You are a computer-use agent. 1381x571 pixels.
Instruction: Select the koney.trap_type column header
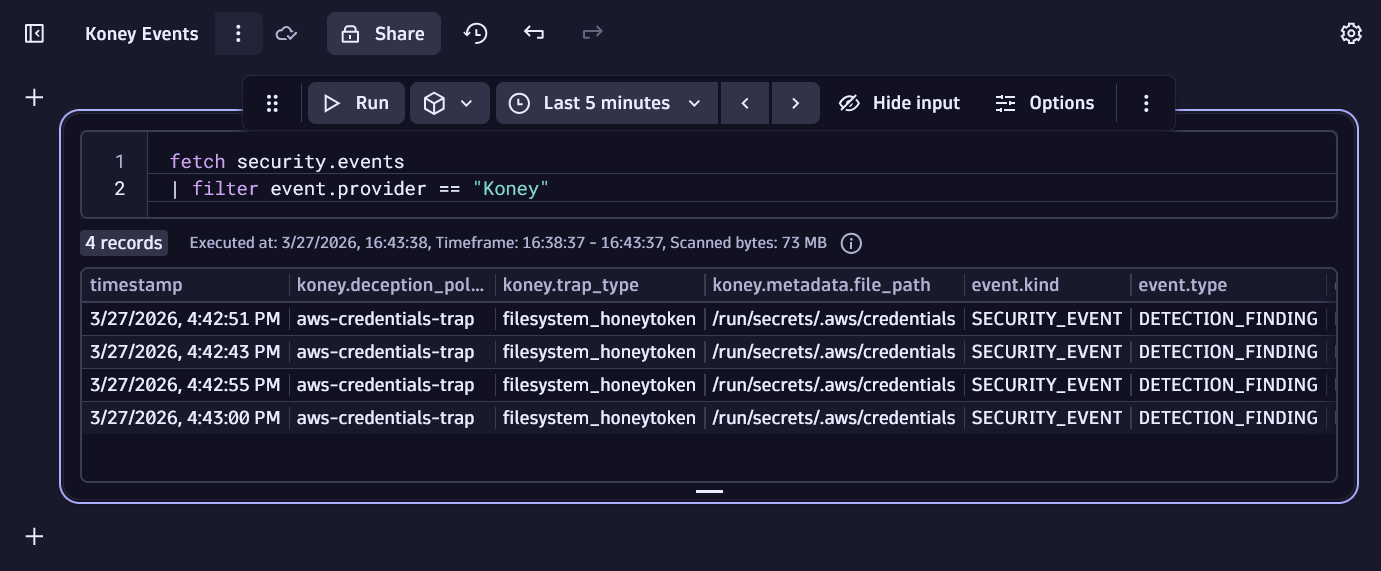click(x=570, y=285)
